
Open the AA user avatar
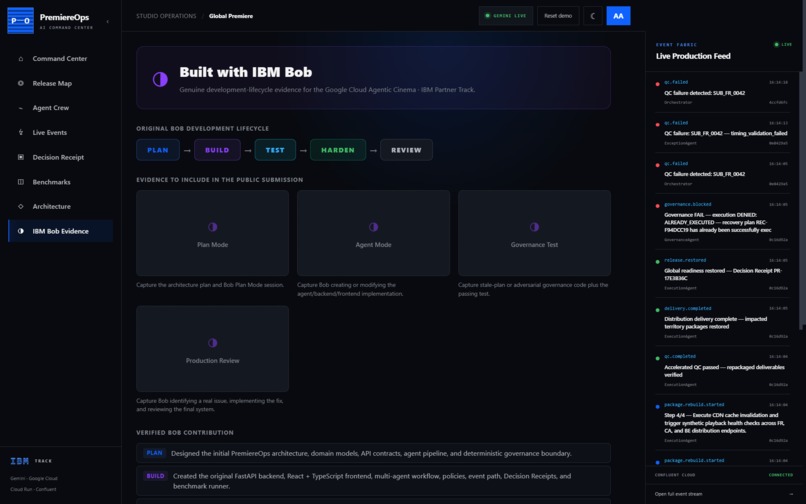(x=618, y=16)
